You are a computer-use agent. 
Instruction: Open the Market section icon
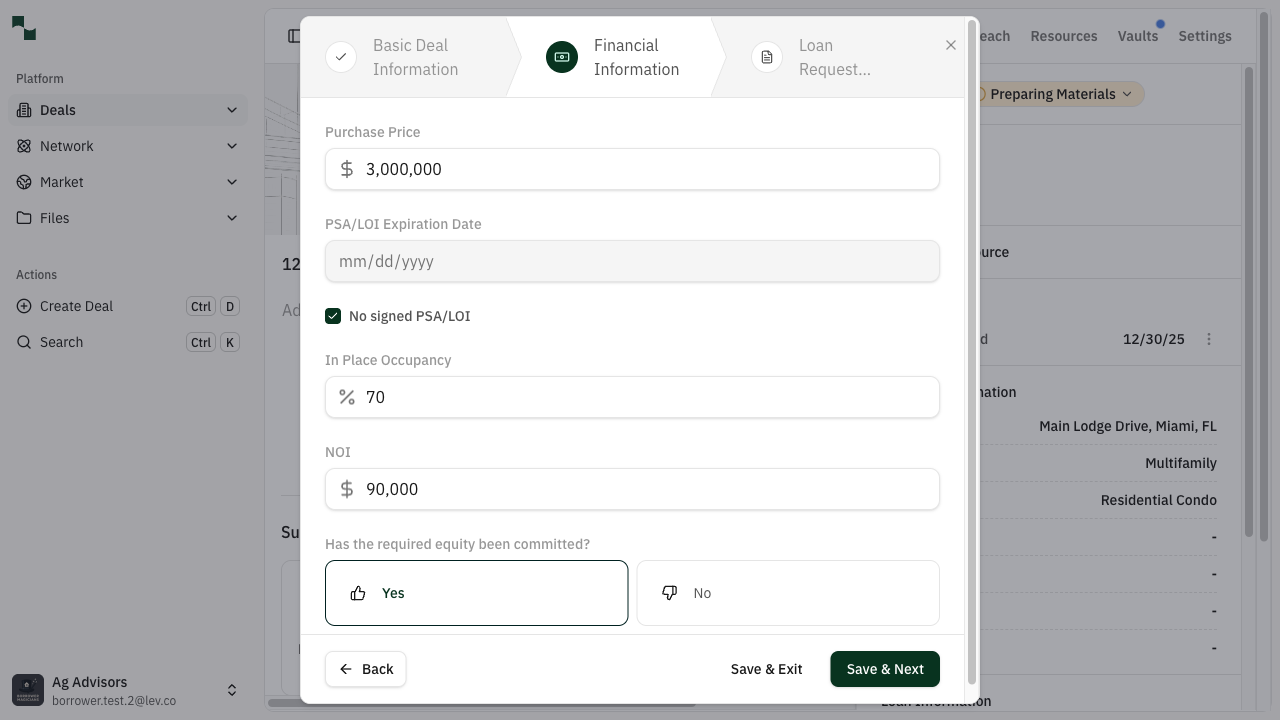pyautogui.click(x=22, y=182)
